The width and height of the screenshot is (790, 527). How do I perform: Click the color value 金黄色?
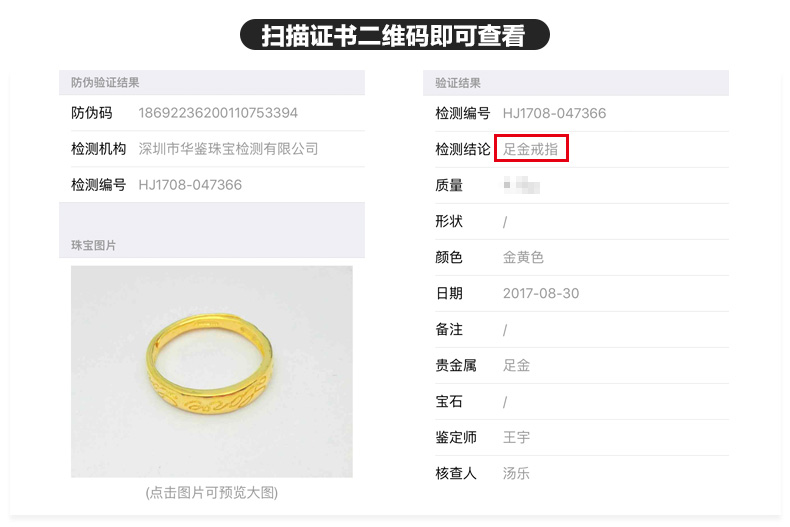pyautogui.click(x=523, y=257)
